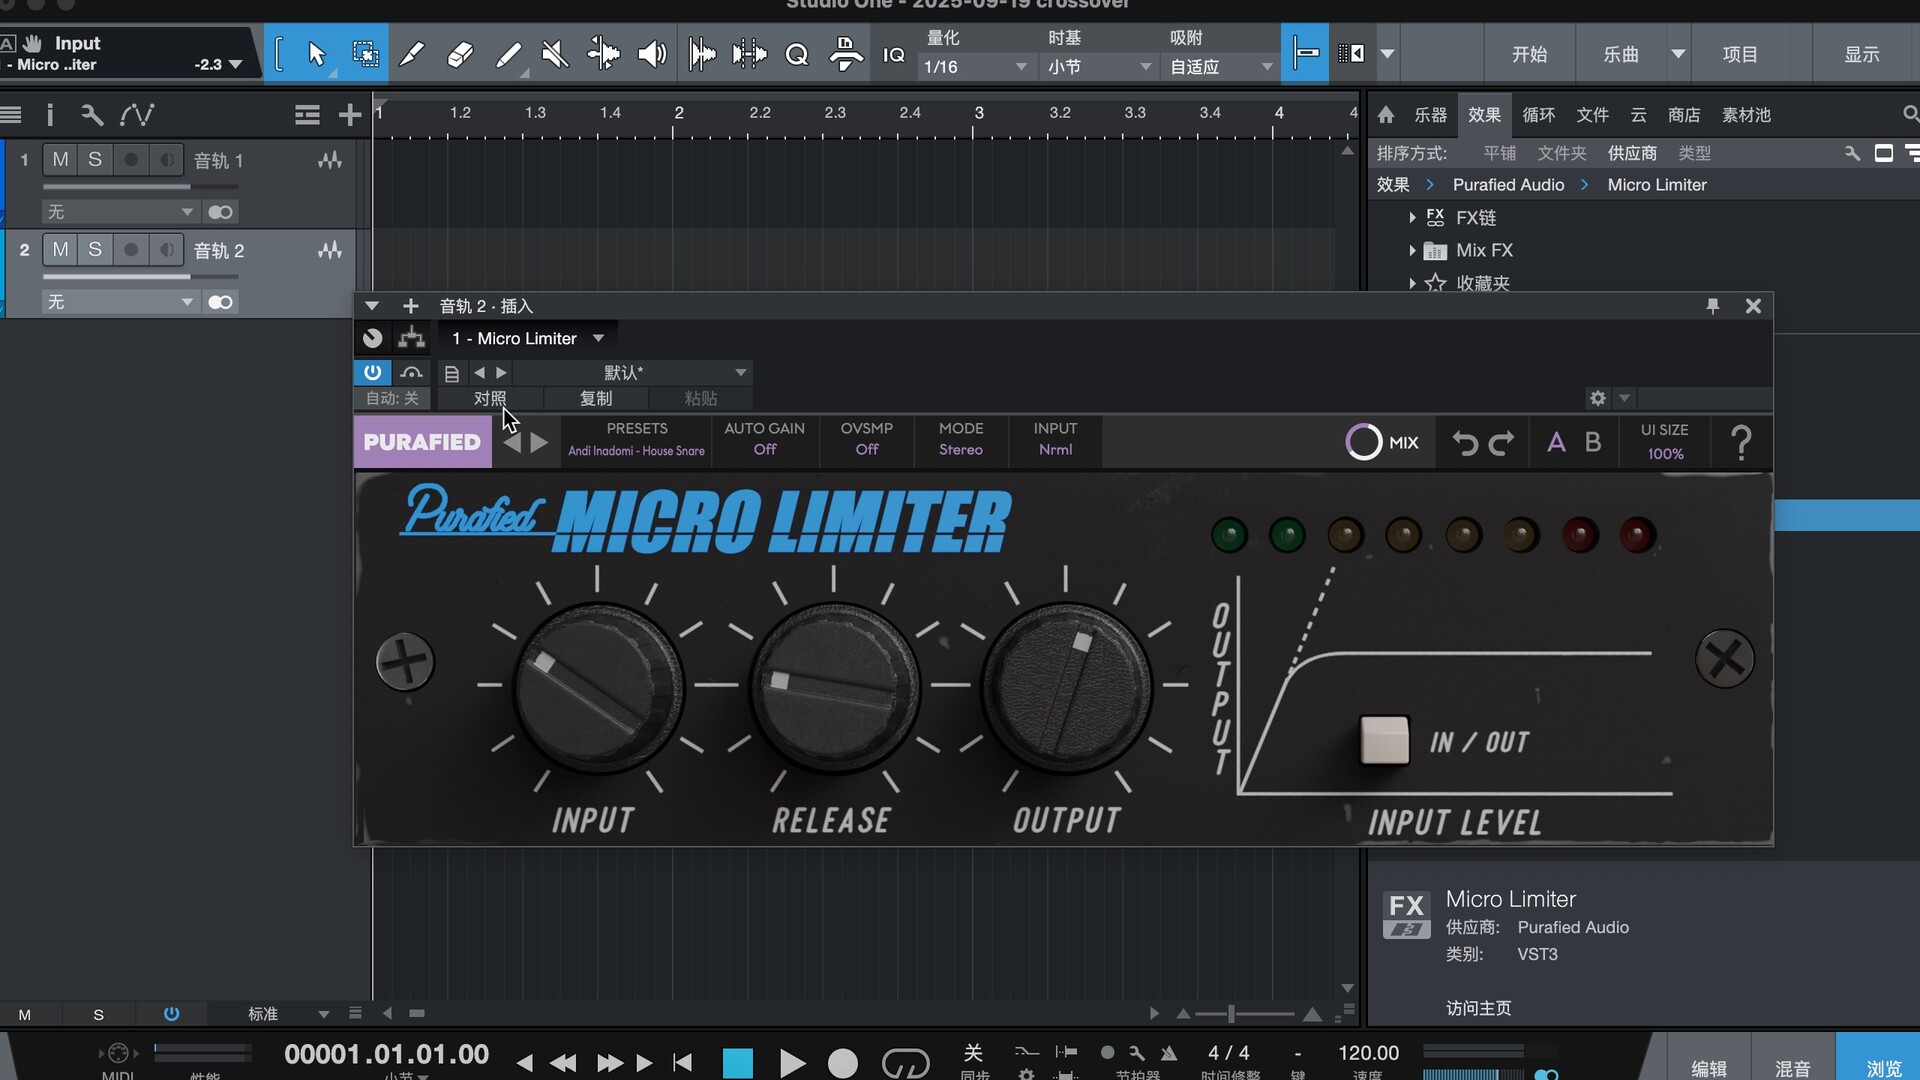The height and width of the screenshot is (1080, 1920).
Task: Open the quantize 1/16 dropdown
Action: click(x=974, y=67)
